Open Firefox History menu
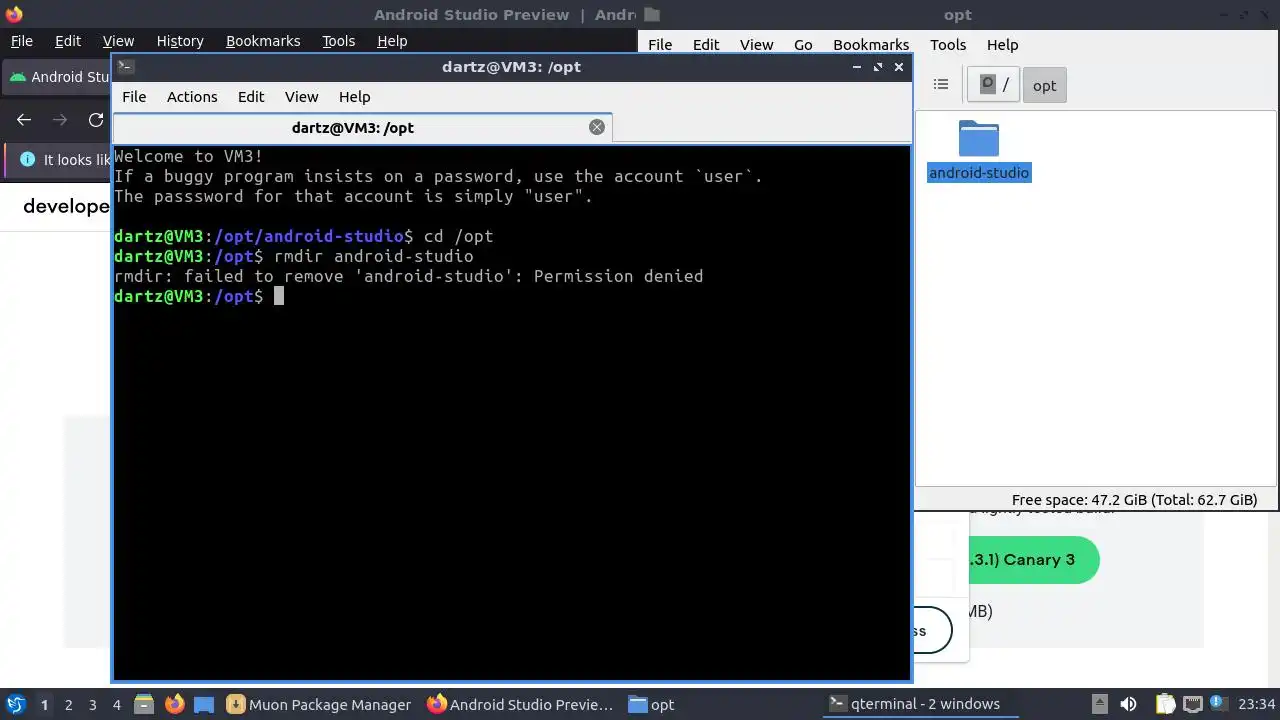Screen dimensions: 1280x720 point(180,41)
